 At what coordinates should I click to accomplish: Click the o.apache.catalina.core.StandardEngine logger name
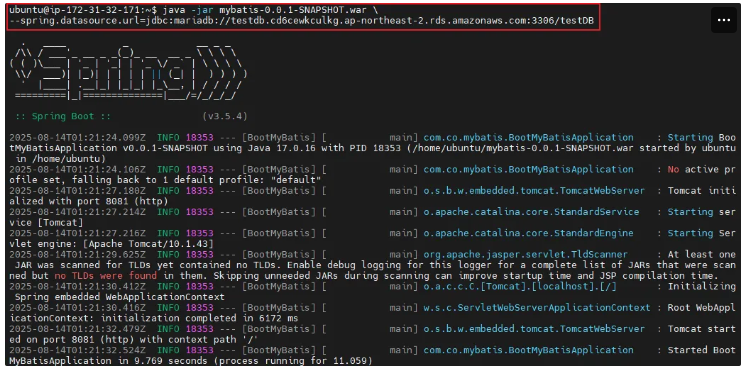(529, 233)
